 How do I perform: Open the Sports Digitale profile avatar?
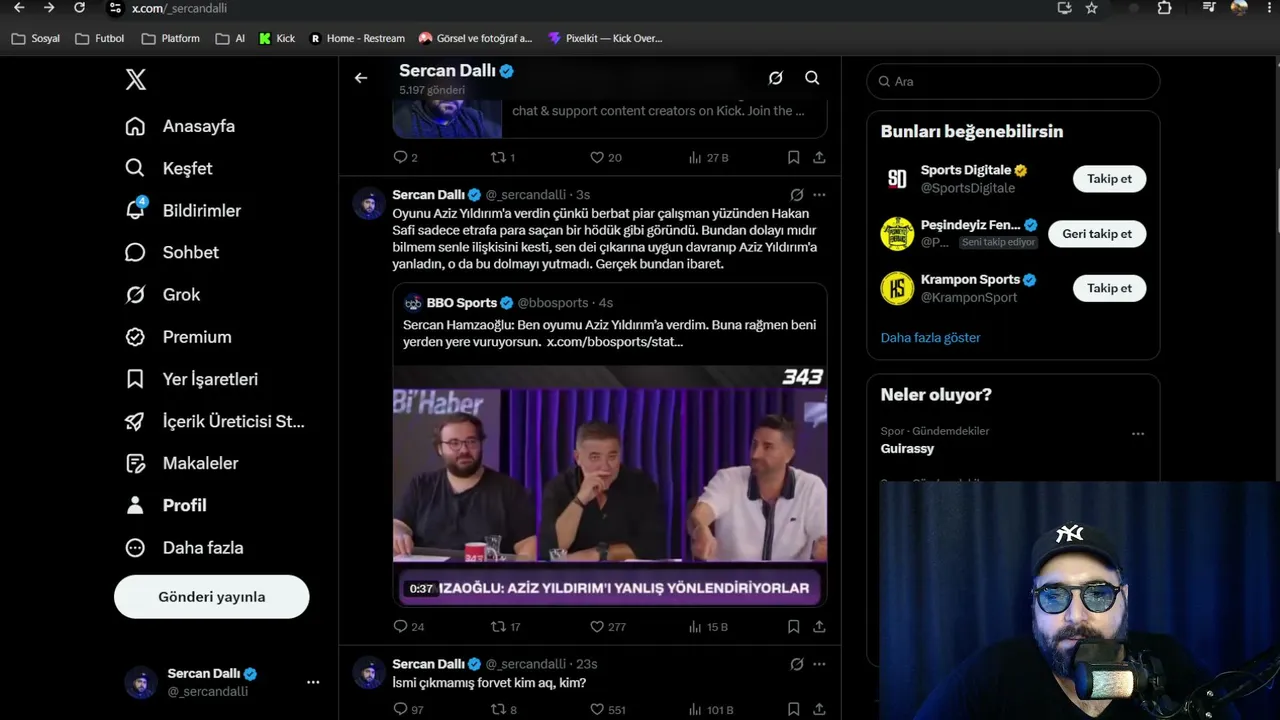click(897, 179)
